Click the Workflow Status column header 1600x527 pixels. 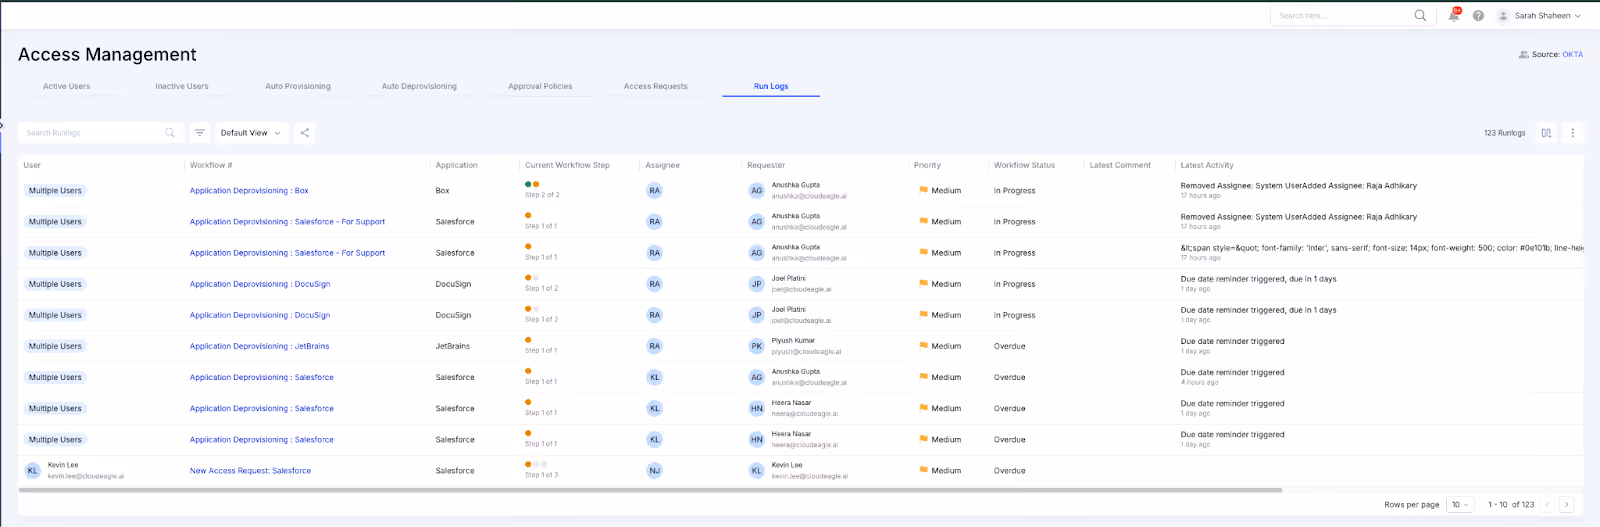[x=1024, y=166]
